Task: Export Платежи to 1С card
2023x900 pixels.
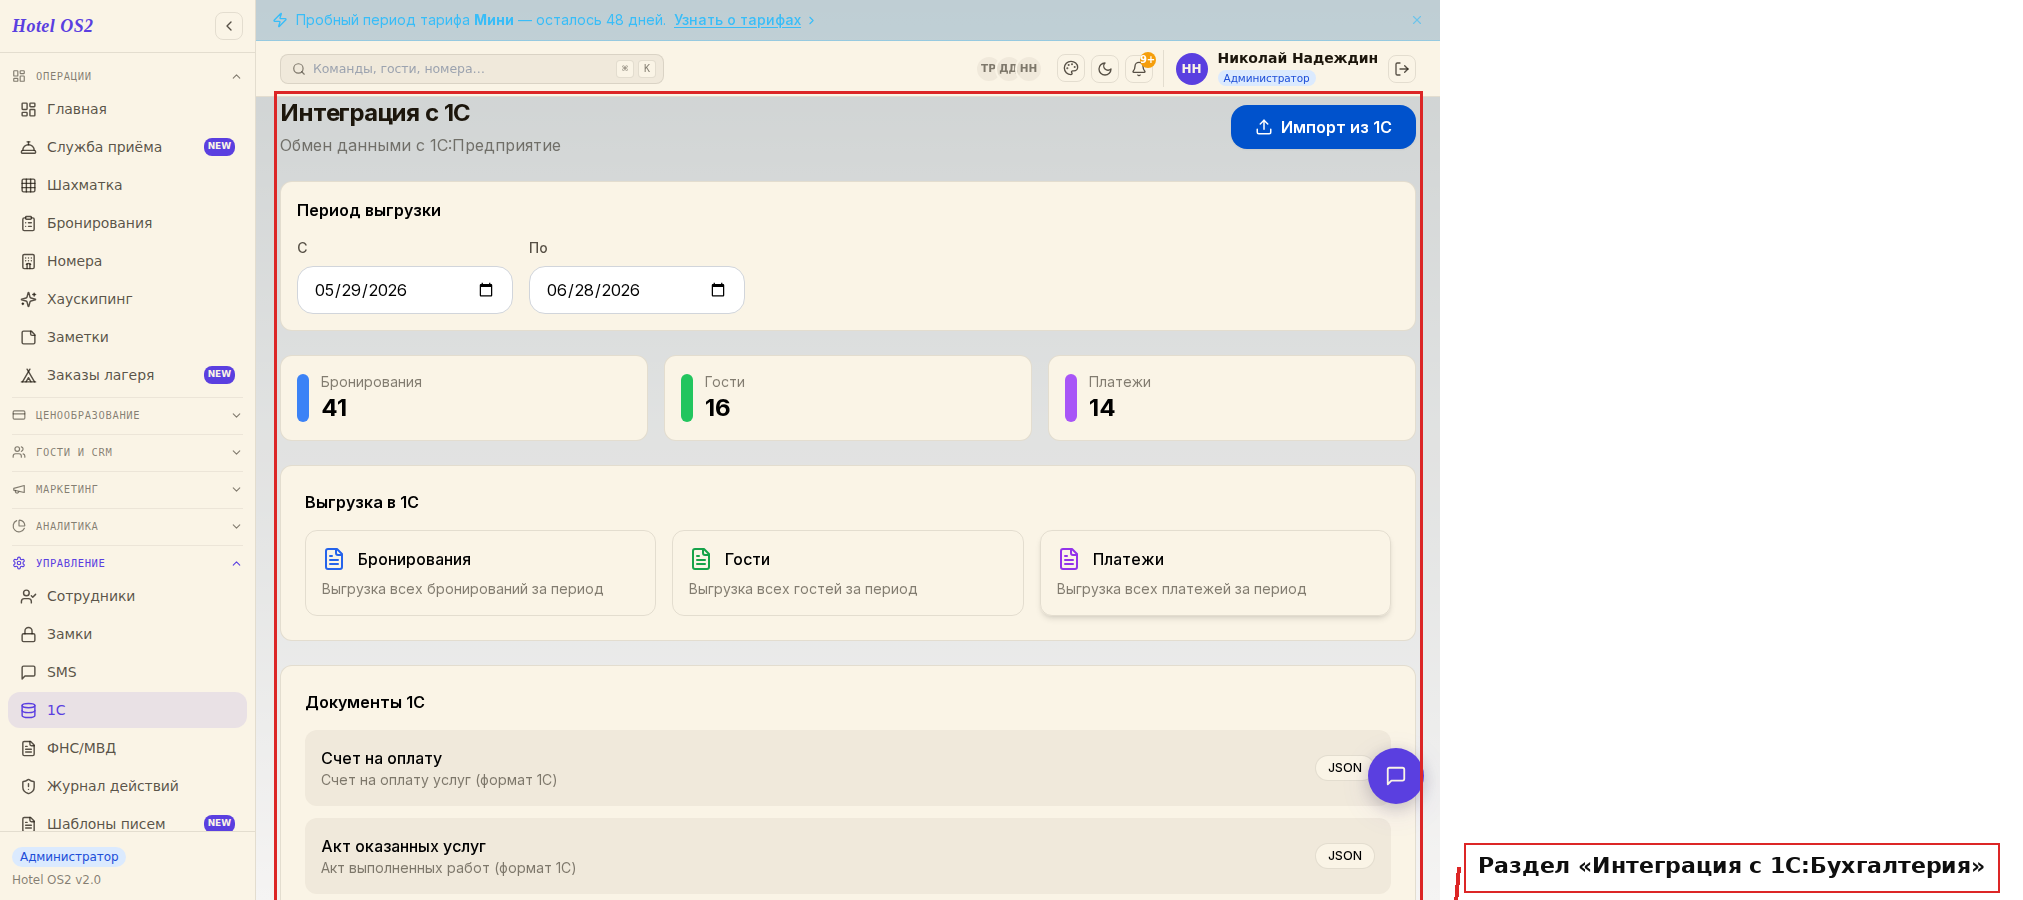Action: (1215, 573)
